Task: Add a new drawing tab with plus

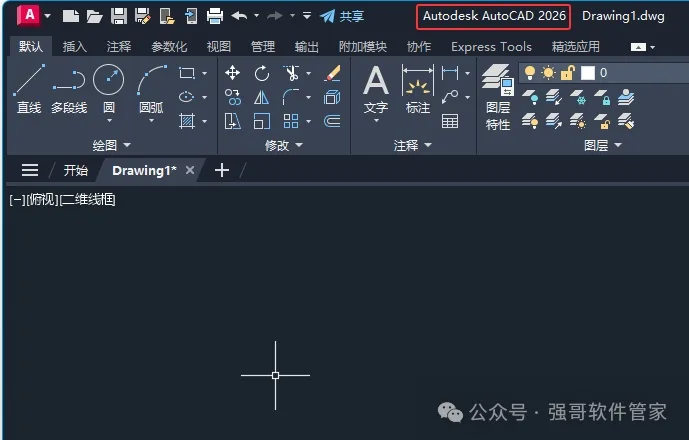Action: 222,170
